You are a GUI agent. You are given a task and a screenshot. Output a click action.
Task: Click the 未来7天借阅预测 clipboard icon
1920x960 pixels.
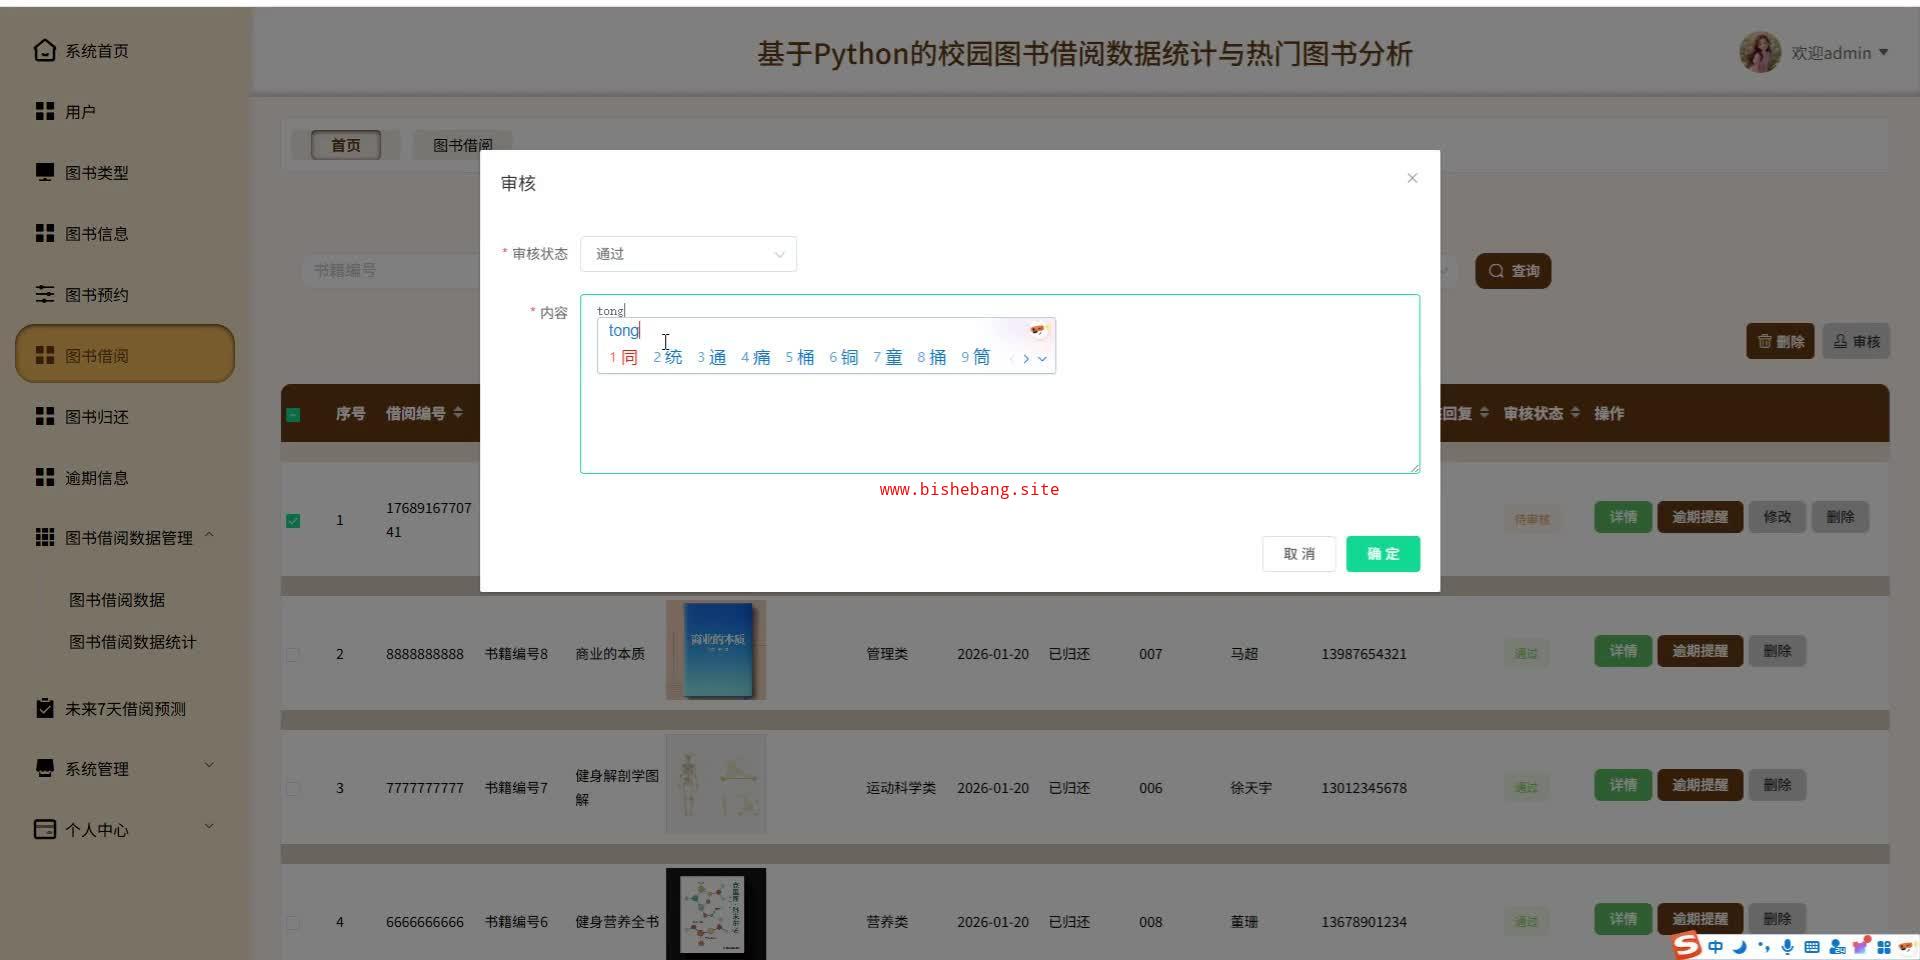pos(44,708)
